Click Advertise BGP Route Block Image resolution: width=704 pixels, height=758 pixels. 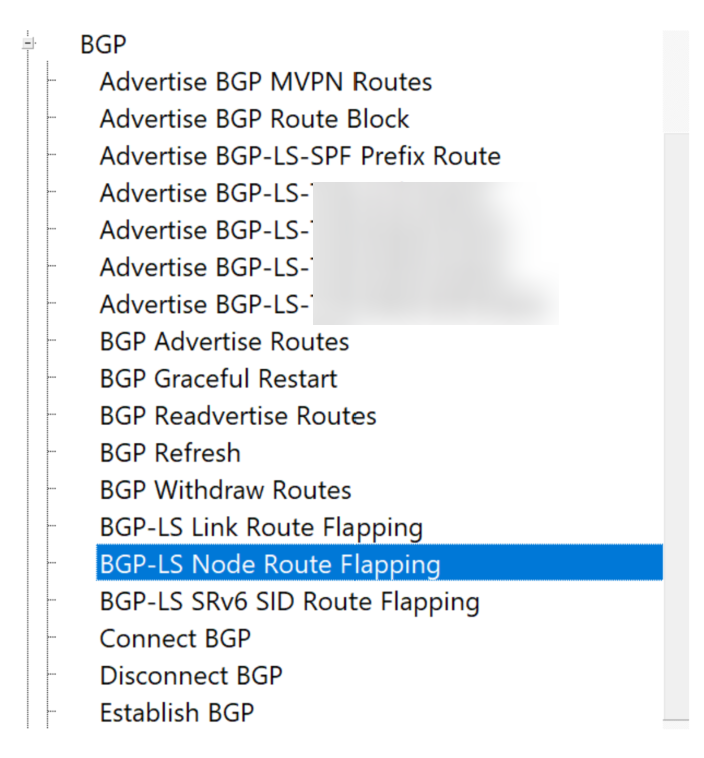click(254, 119)
